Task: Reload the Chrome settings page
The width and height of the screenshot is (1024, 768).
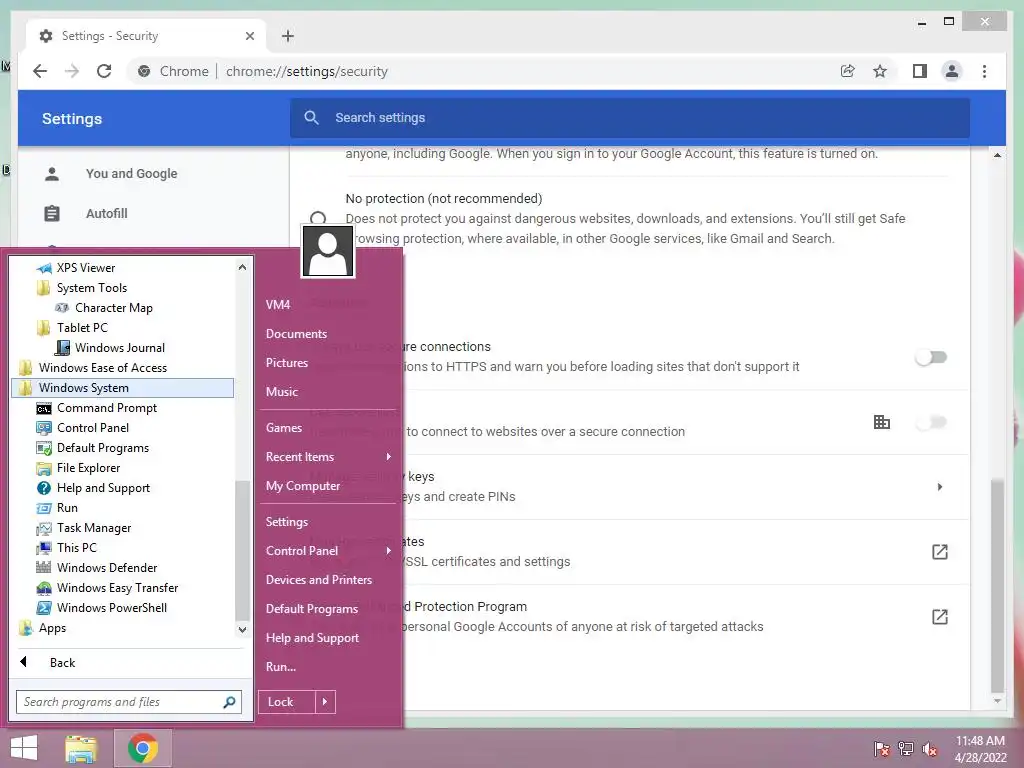Action: (104, 71)
